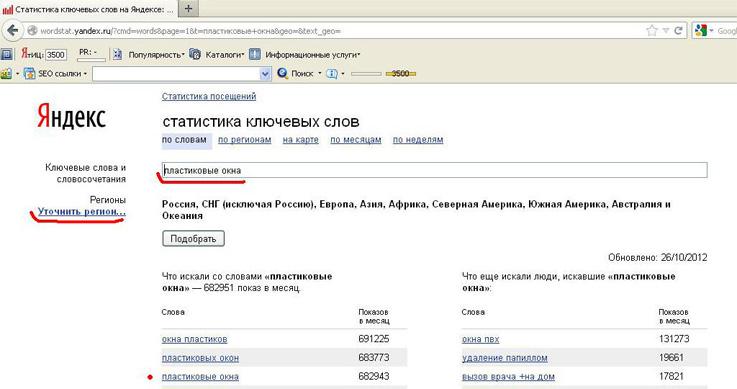The width and height of the screenshot is (737, 389).
Task: Click the TIC value field showing 3500
Action: click(55, 55)
